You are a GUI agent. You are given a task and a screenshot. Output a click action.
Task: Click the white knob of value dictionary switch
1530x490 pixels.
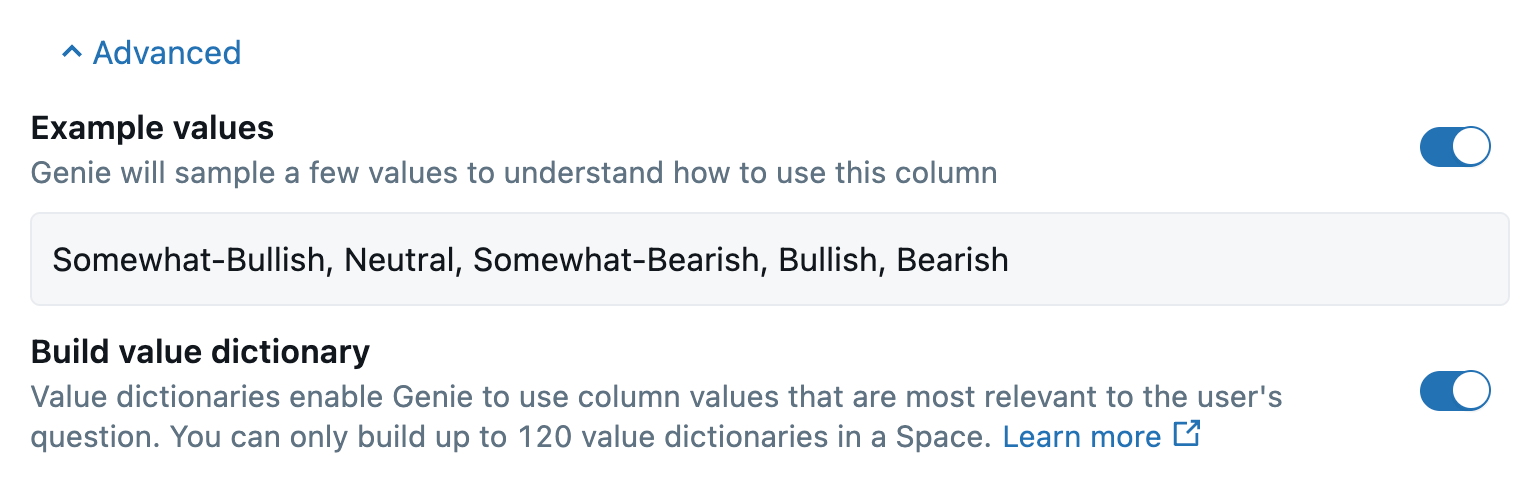[1470, 391]
